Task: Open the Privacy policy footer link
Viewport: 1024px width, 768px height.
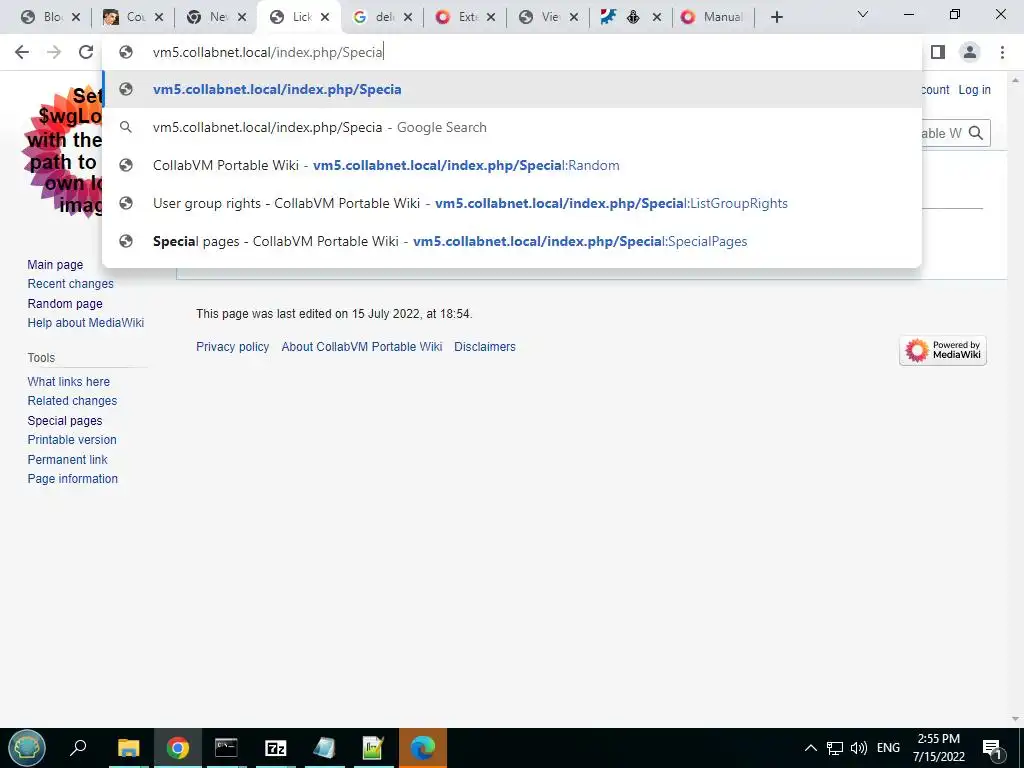Action: click(232, 347)
